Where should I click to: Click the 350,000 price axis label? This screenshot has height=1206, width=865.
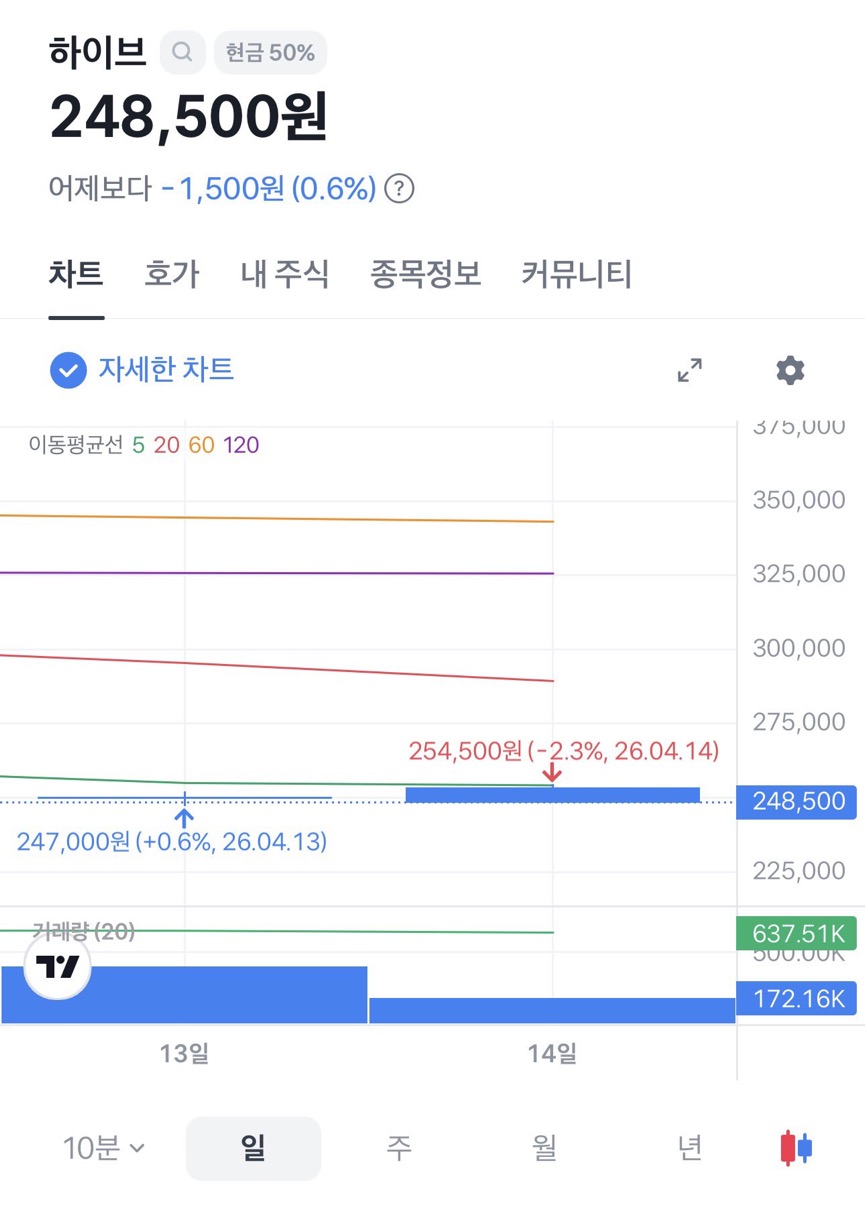tap(799, 500)
